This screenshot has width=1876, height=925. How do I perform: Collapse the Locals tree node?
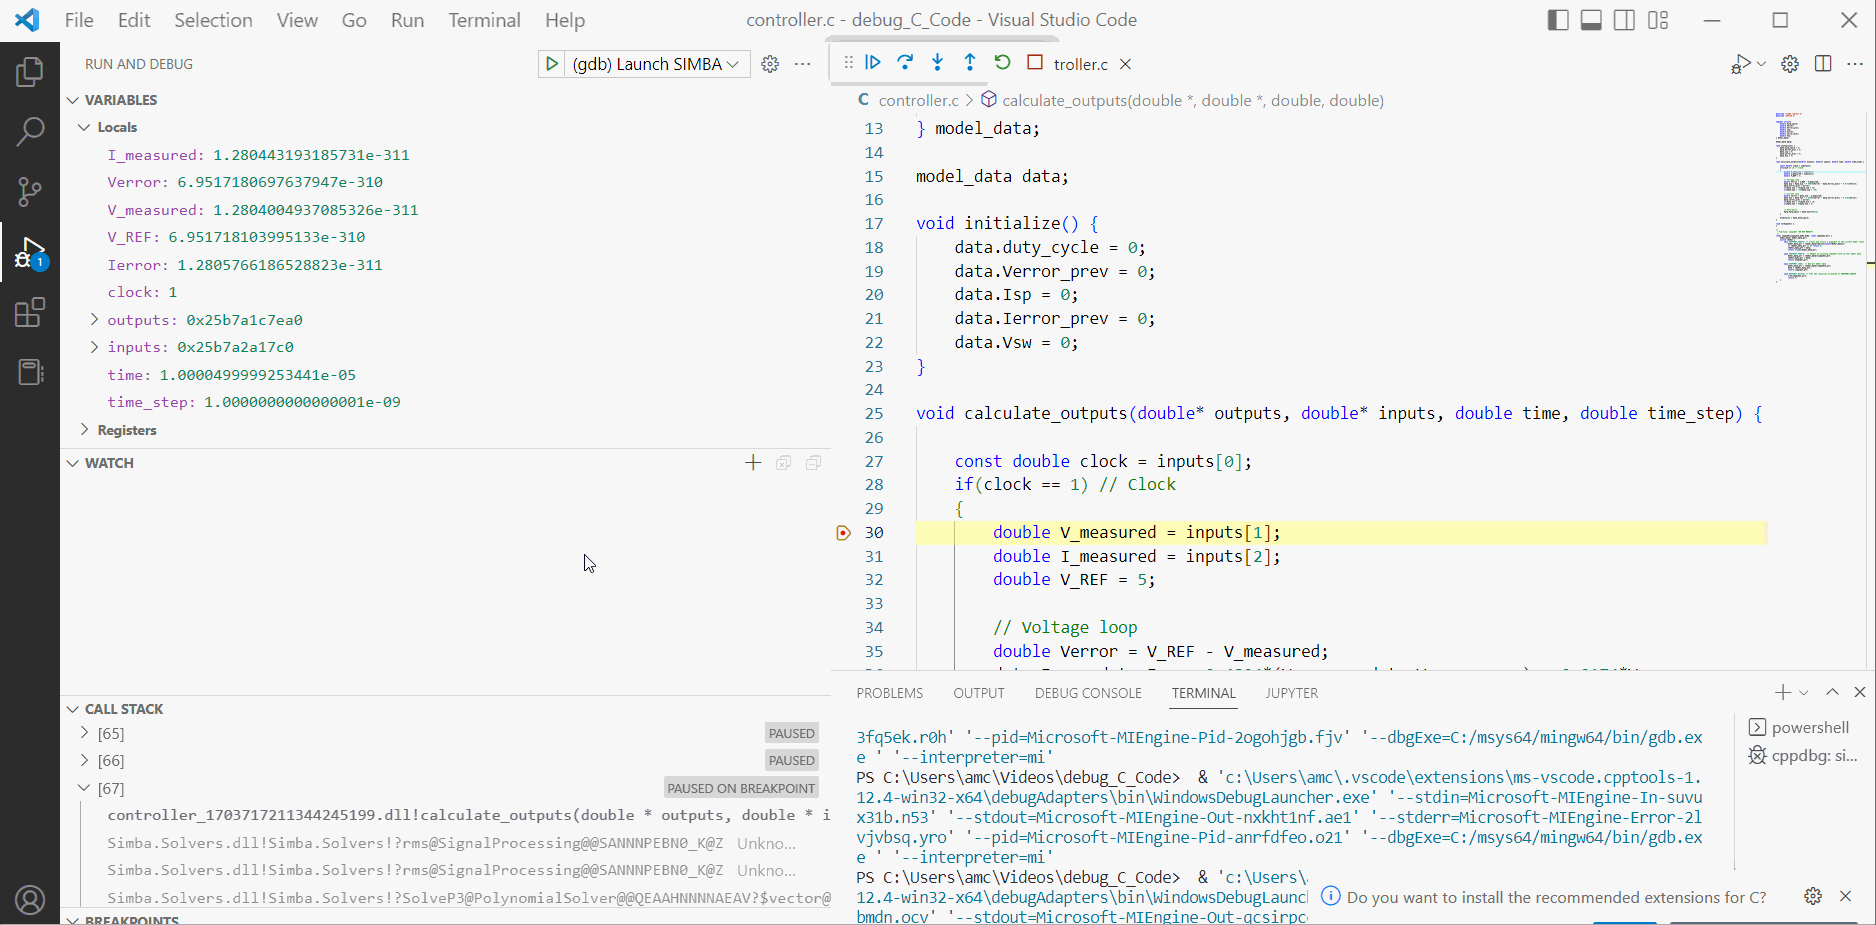[x=84, y=127]
